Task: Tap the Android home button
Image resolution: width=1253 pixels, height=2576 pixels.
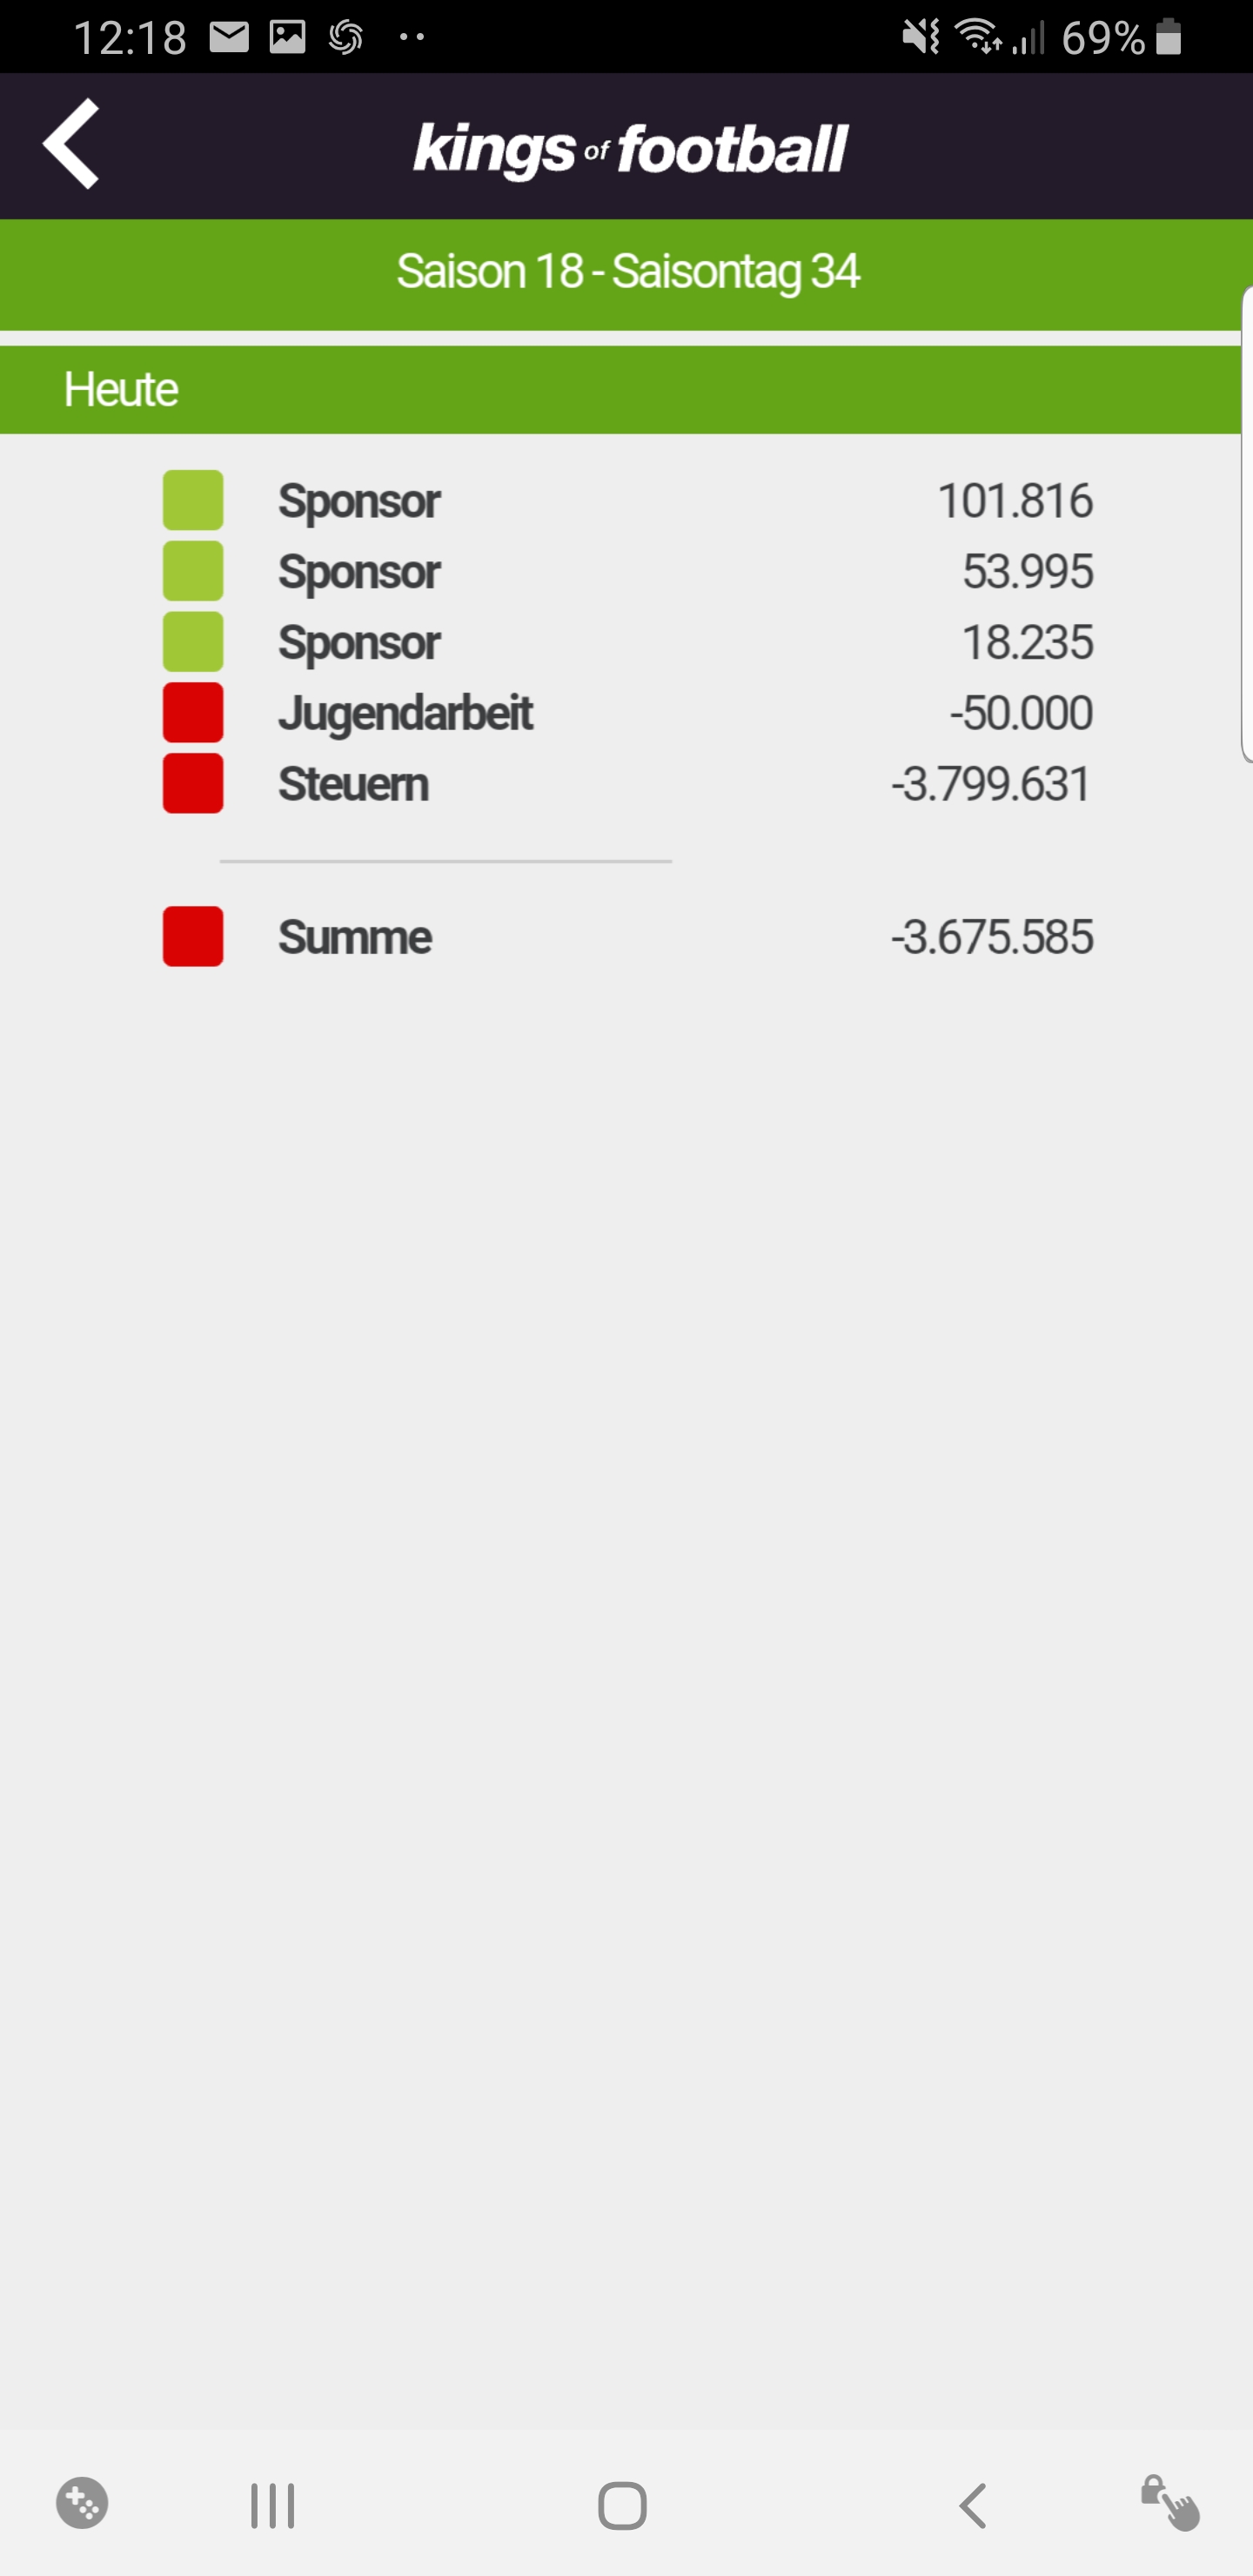Action: (x=622, y=2505)
